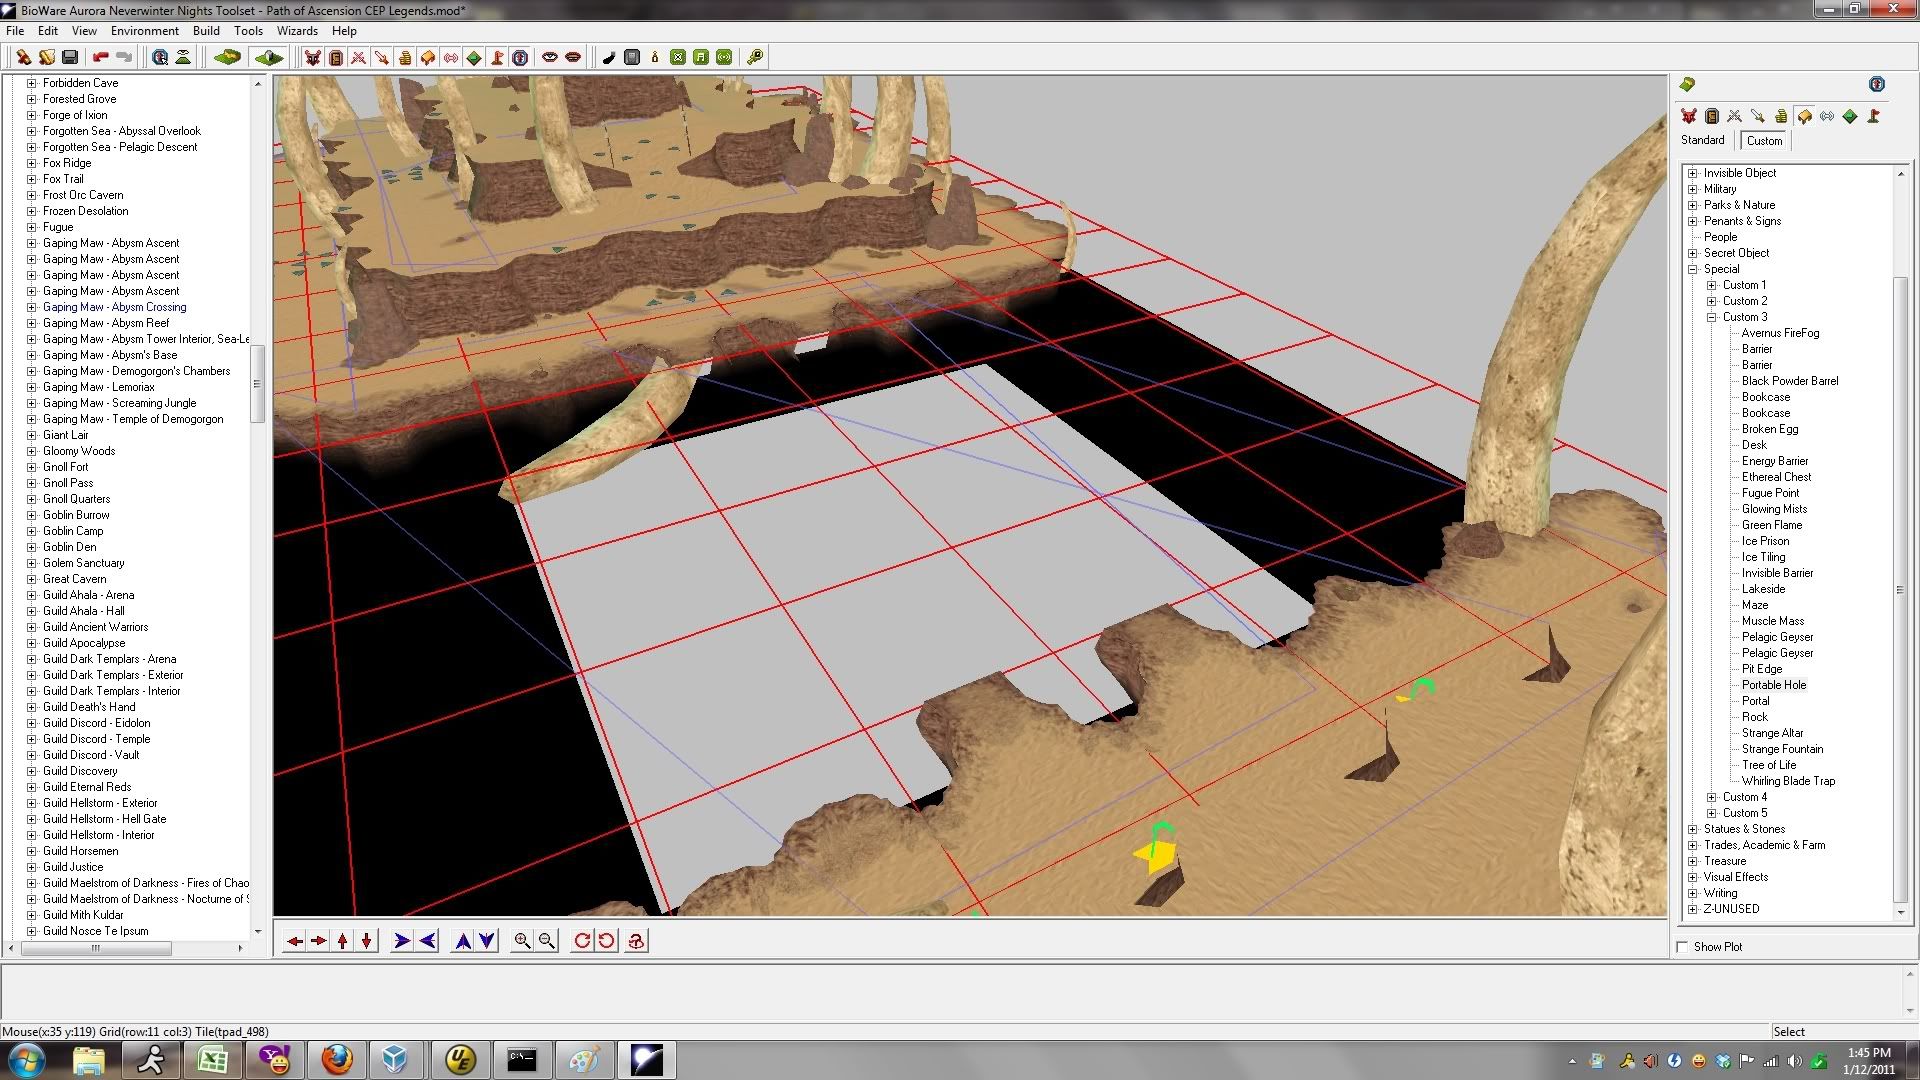This screenshot has width=1920, height=1080.
Task: Expand the Visual Effects category
Action: 1693,877
